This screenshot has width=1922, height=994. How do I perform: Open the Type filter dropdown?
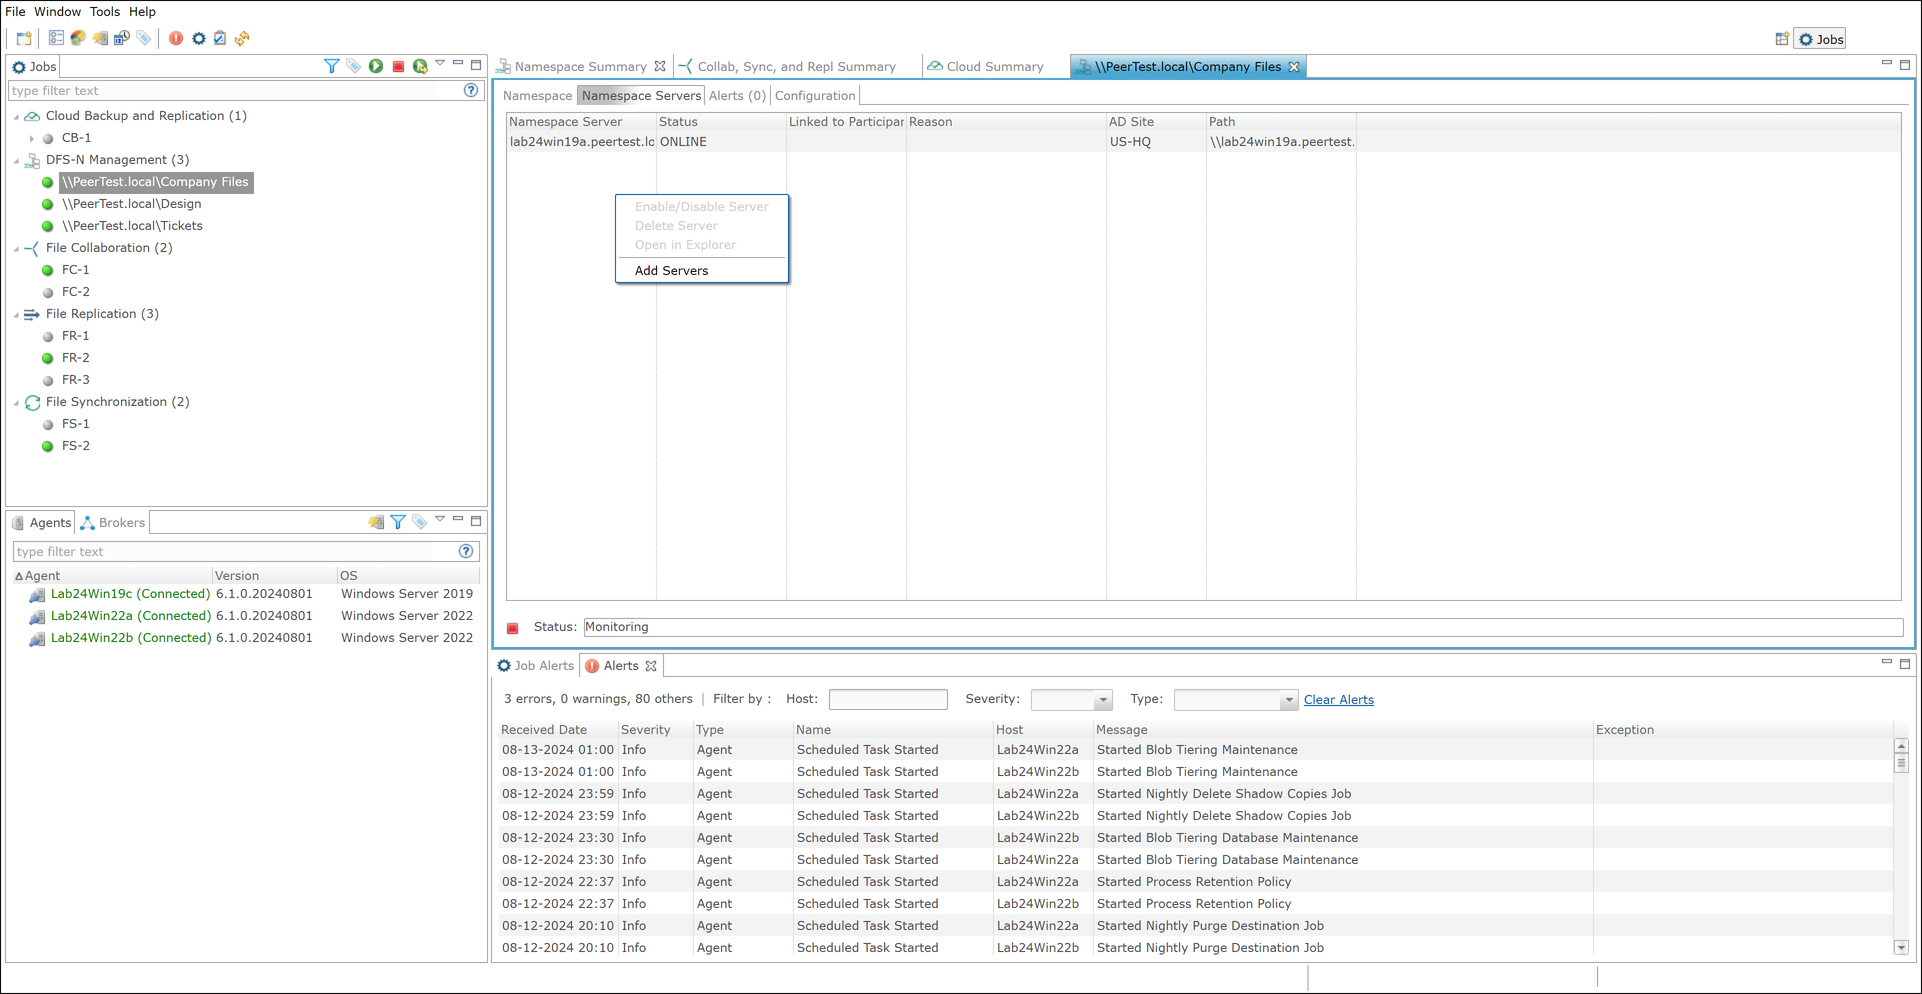tap(1288, 700)
